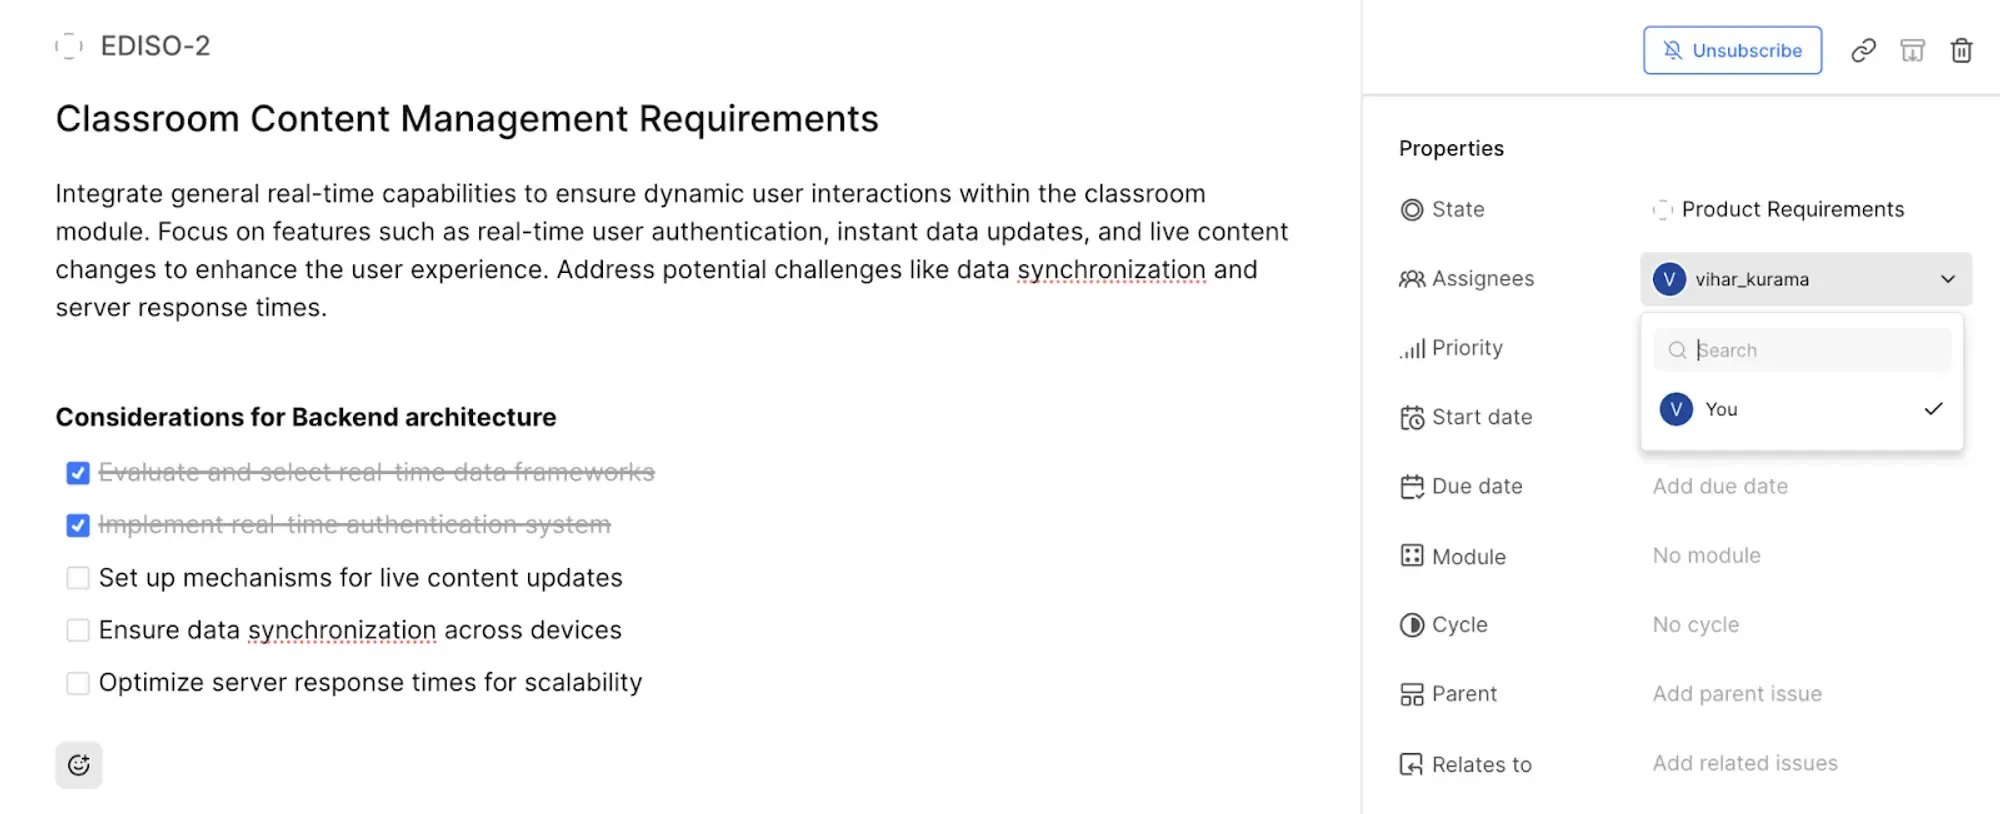The height and width of the screenshot is (814, 2000).
Task: Uncheck Evaluate and select real-time data frameworks
Action: pyautogui.click(x=78, y=473)
